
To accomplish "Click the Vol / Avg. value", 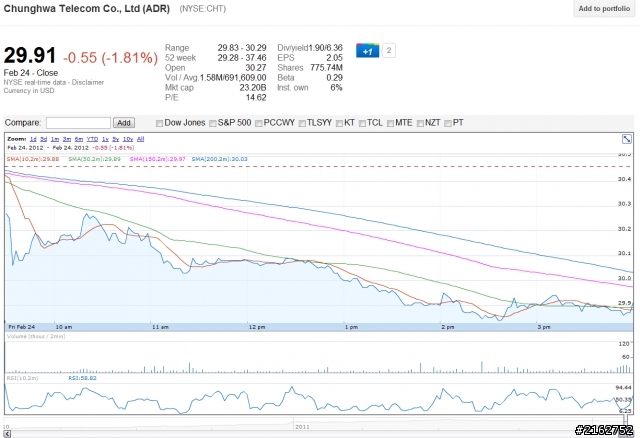I will pyautogui.click(x=233, y=78).
